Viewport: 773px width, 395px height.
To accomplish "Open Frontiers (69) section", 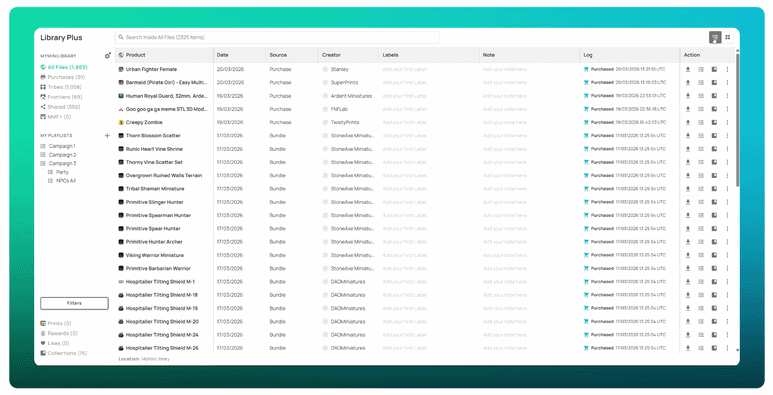I will [x=61, y=97].
